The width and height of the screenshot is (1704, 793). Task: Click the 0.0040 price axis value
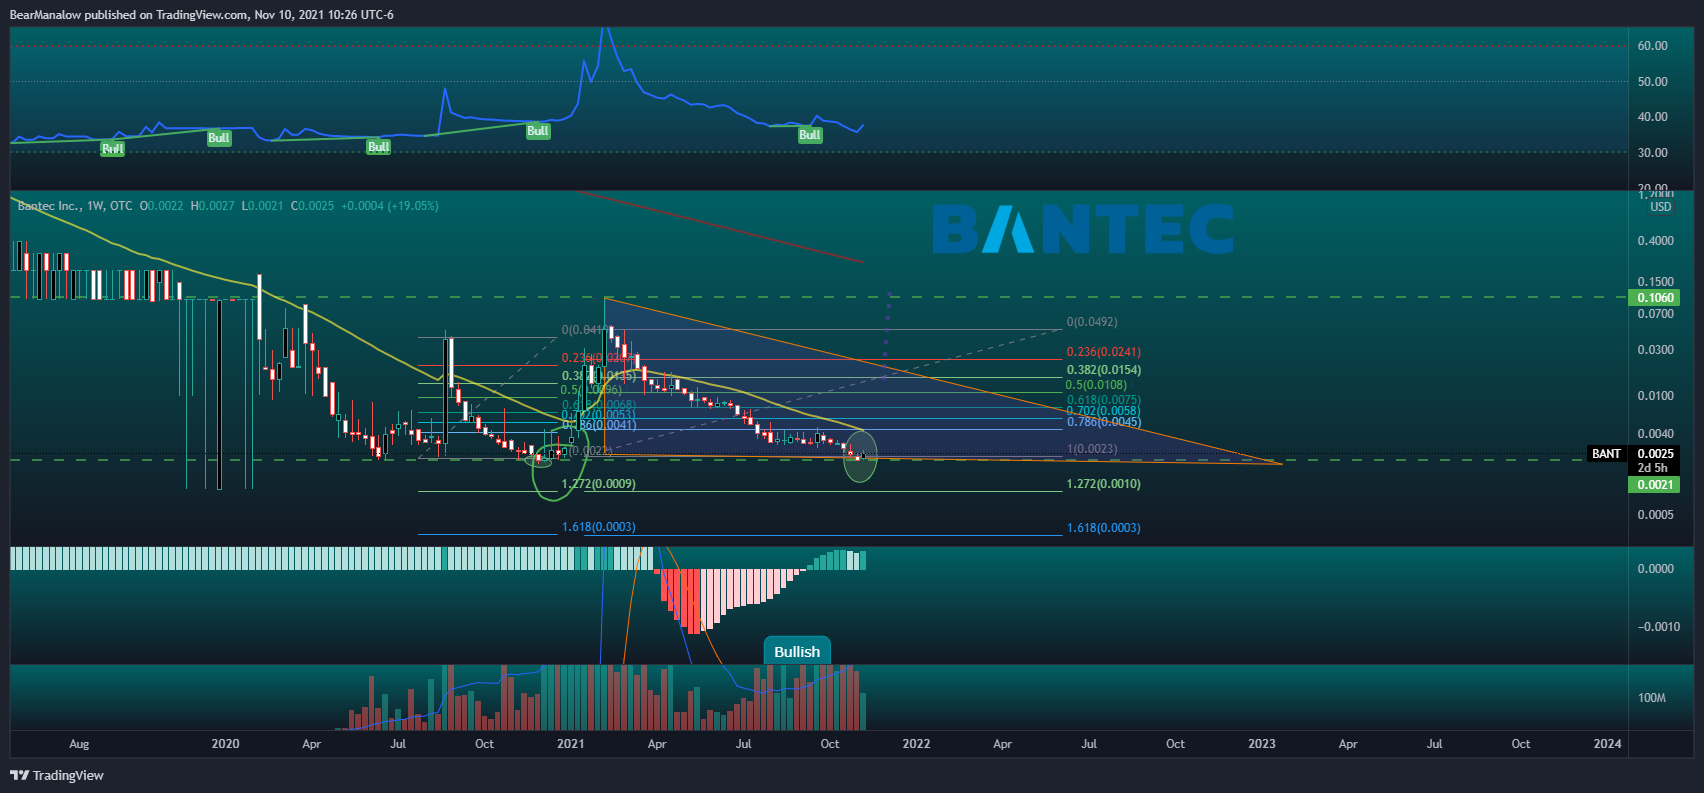click(x=1655, y=434)
